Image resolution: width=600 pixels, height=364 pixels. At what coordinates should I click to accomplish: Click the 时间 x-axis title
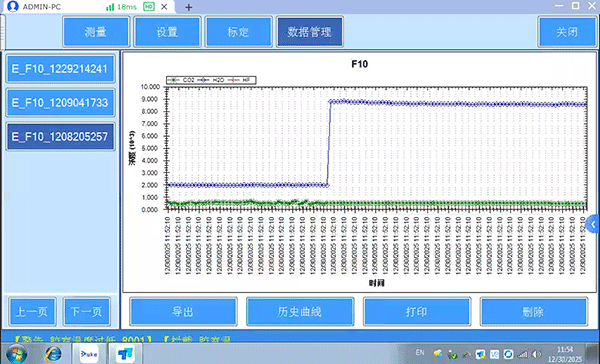click(x=377, y=283)
